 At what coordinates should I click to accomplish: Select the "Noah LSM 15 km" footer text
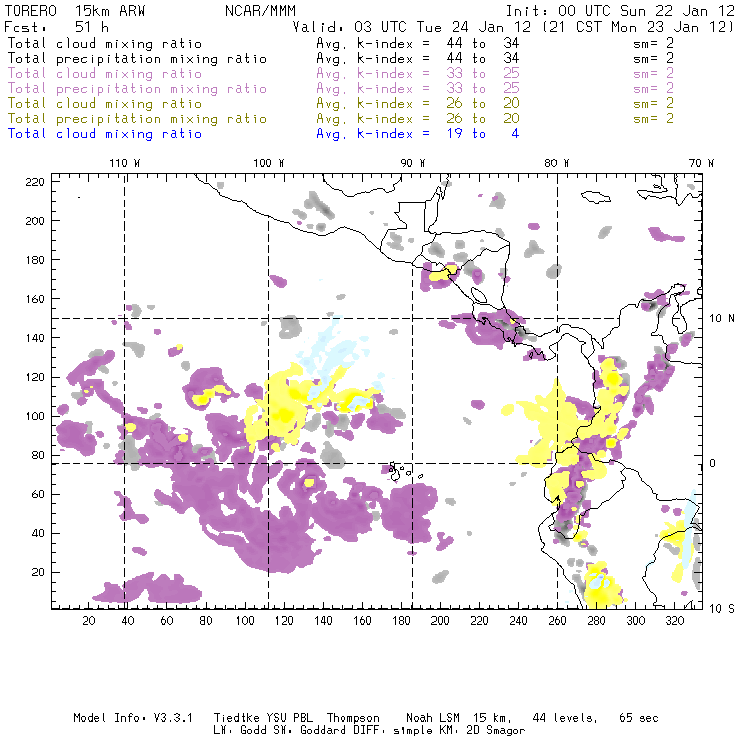459,718
